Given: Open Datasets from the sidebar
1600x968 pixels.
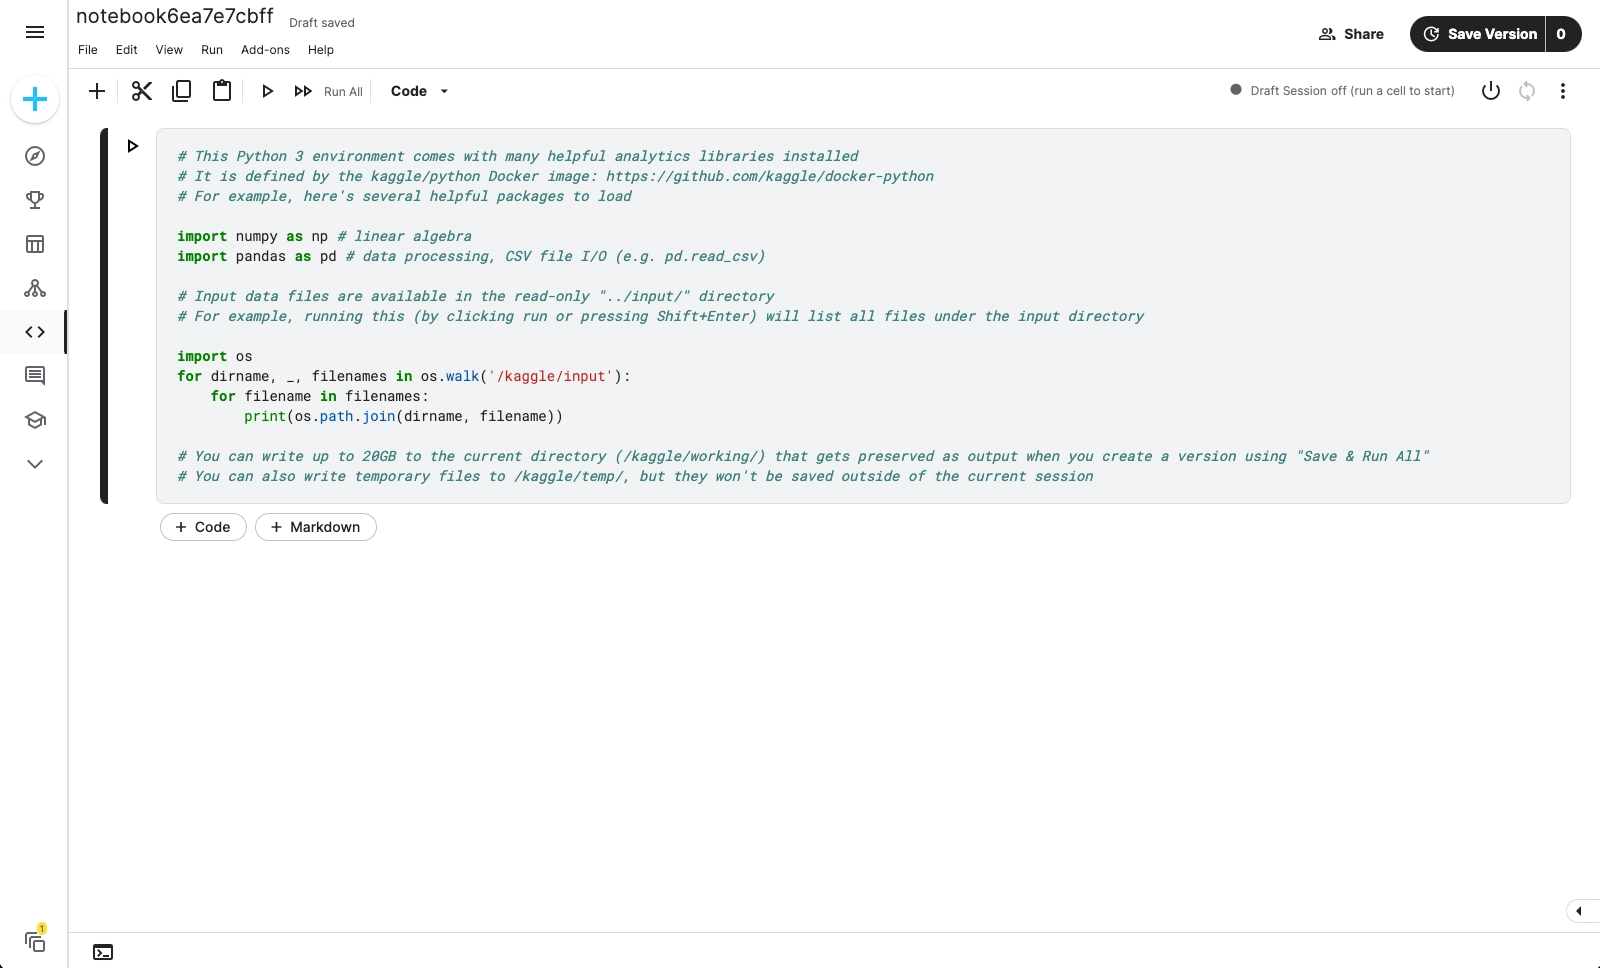Looking at the screenshot, I should [x=35, y=244].
